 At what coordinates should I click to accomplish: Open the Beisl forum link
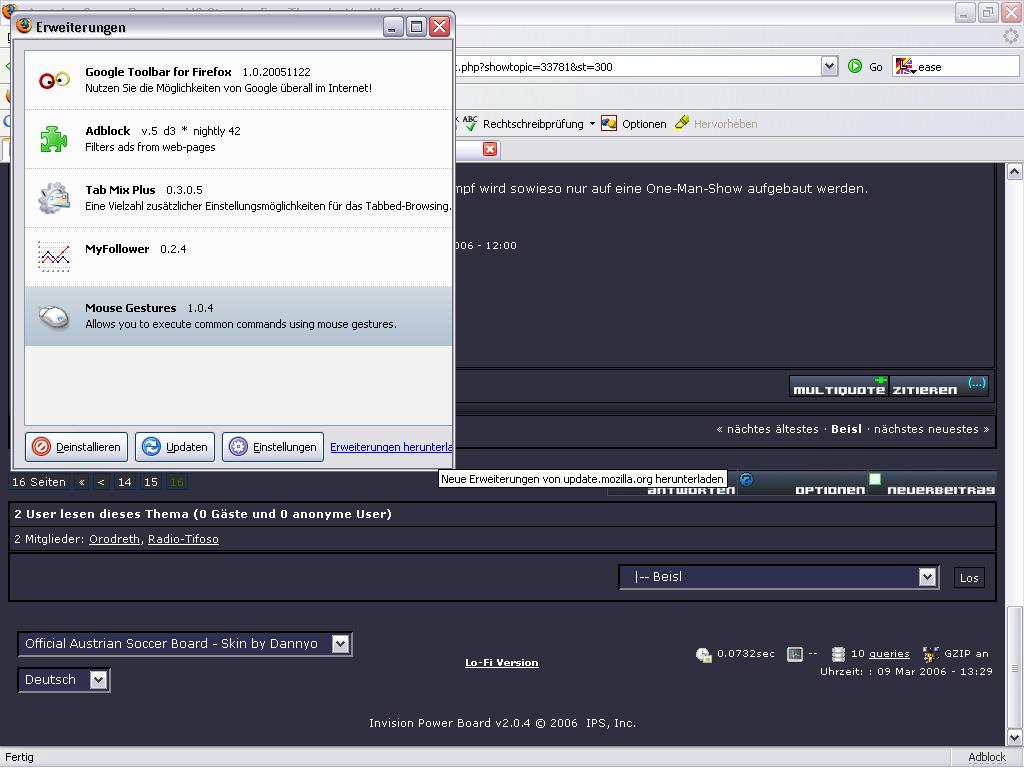pyautogui.click(x=846, y=429)
